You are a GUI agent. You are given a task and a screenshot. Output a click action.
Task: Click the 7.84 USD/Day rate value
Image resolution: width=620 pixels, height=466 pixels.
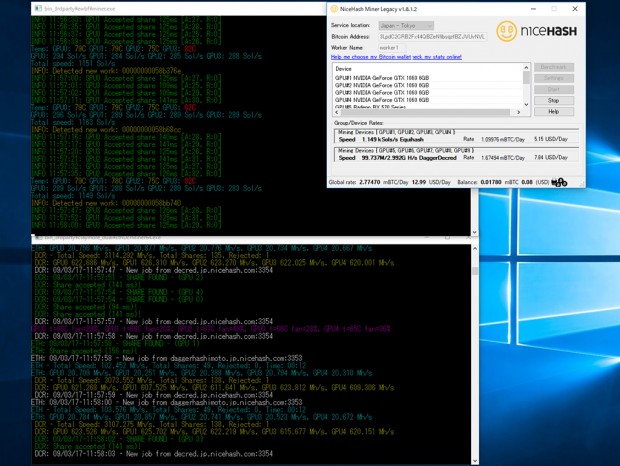tap(551, 157)
